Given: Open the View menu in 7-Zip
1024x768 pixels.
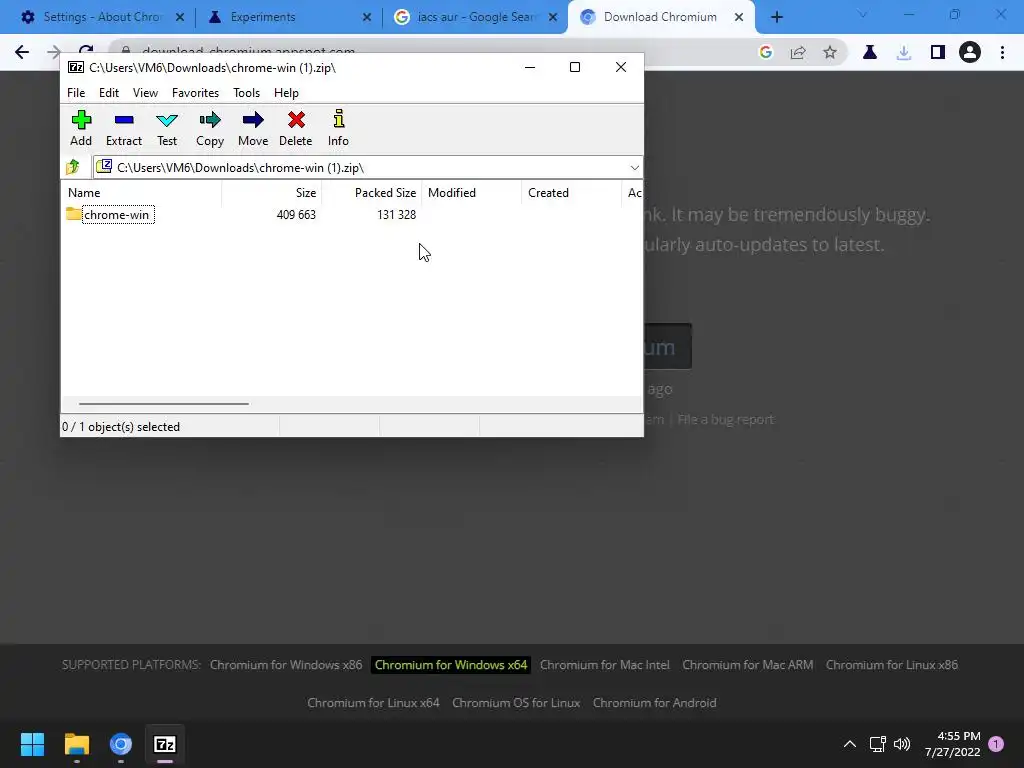Looking at the screenshot, I should [145, 93].
